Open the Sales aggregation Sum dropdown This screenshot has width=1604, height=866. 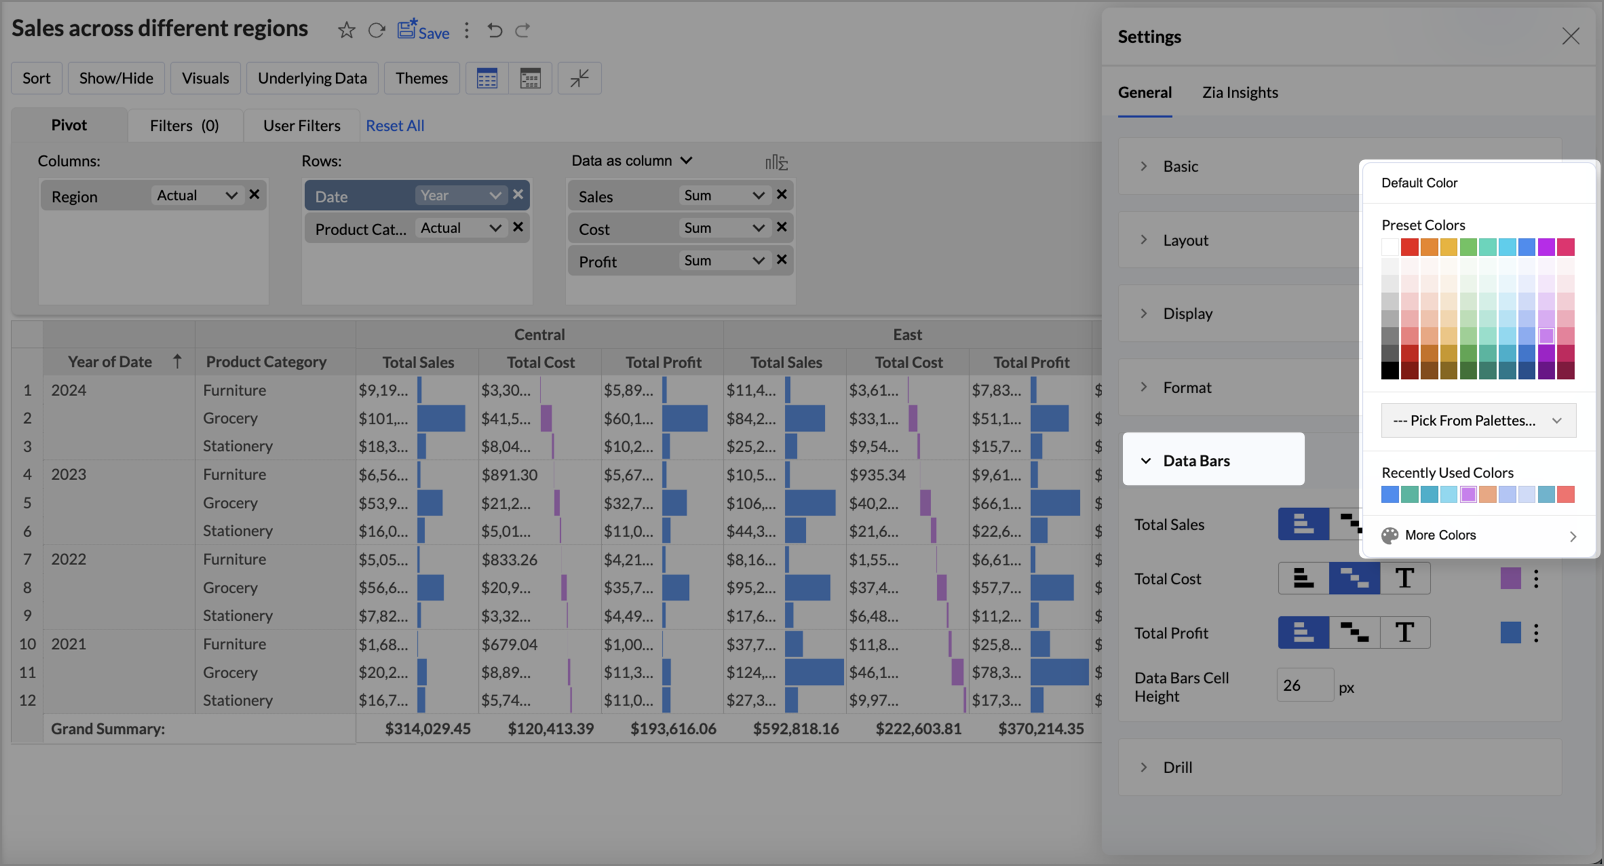[x=724, y=196]
